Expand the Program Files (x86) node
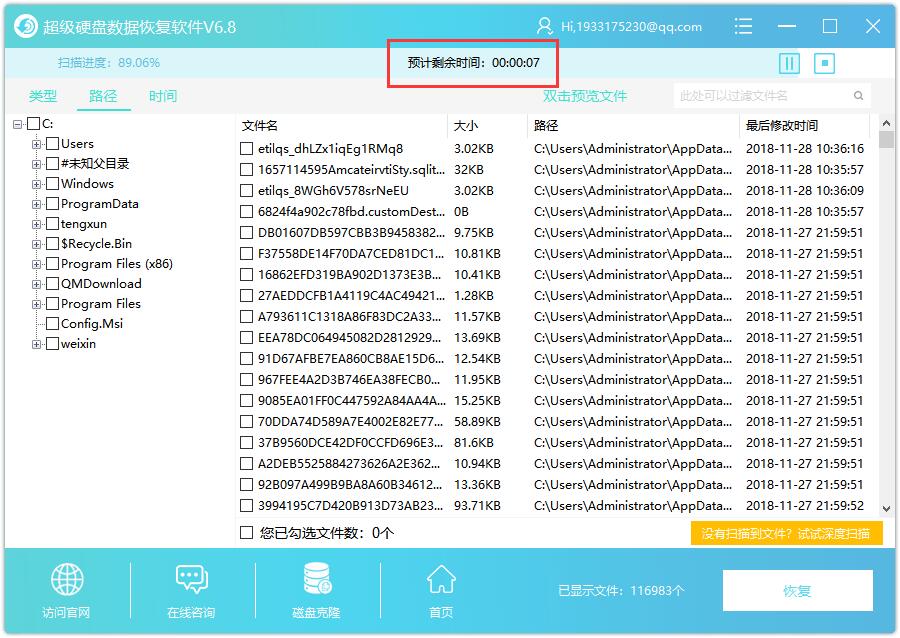 pos(36,264)
